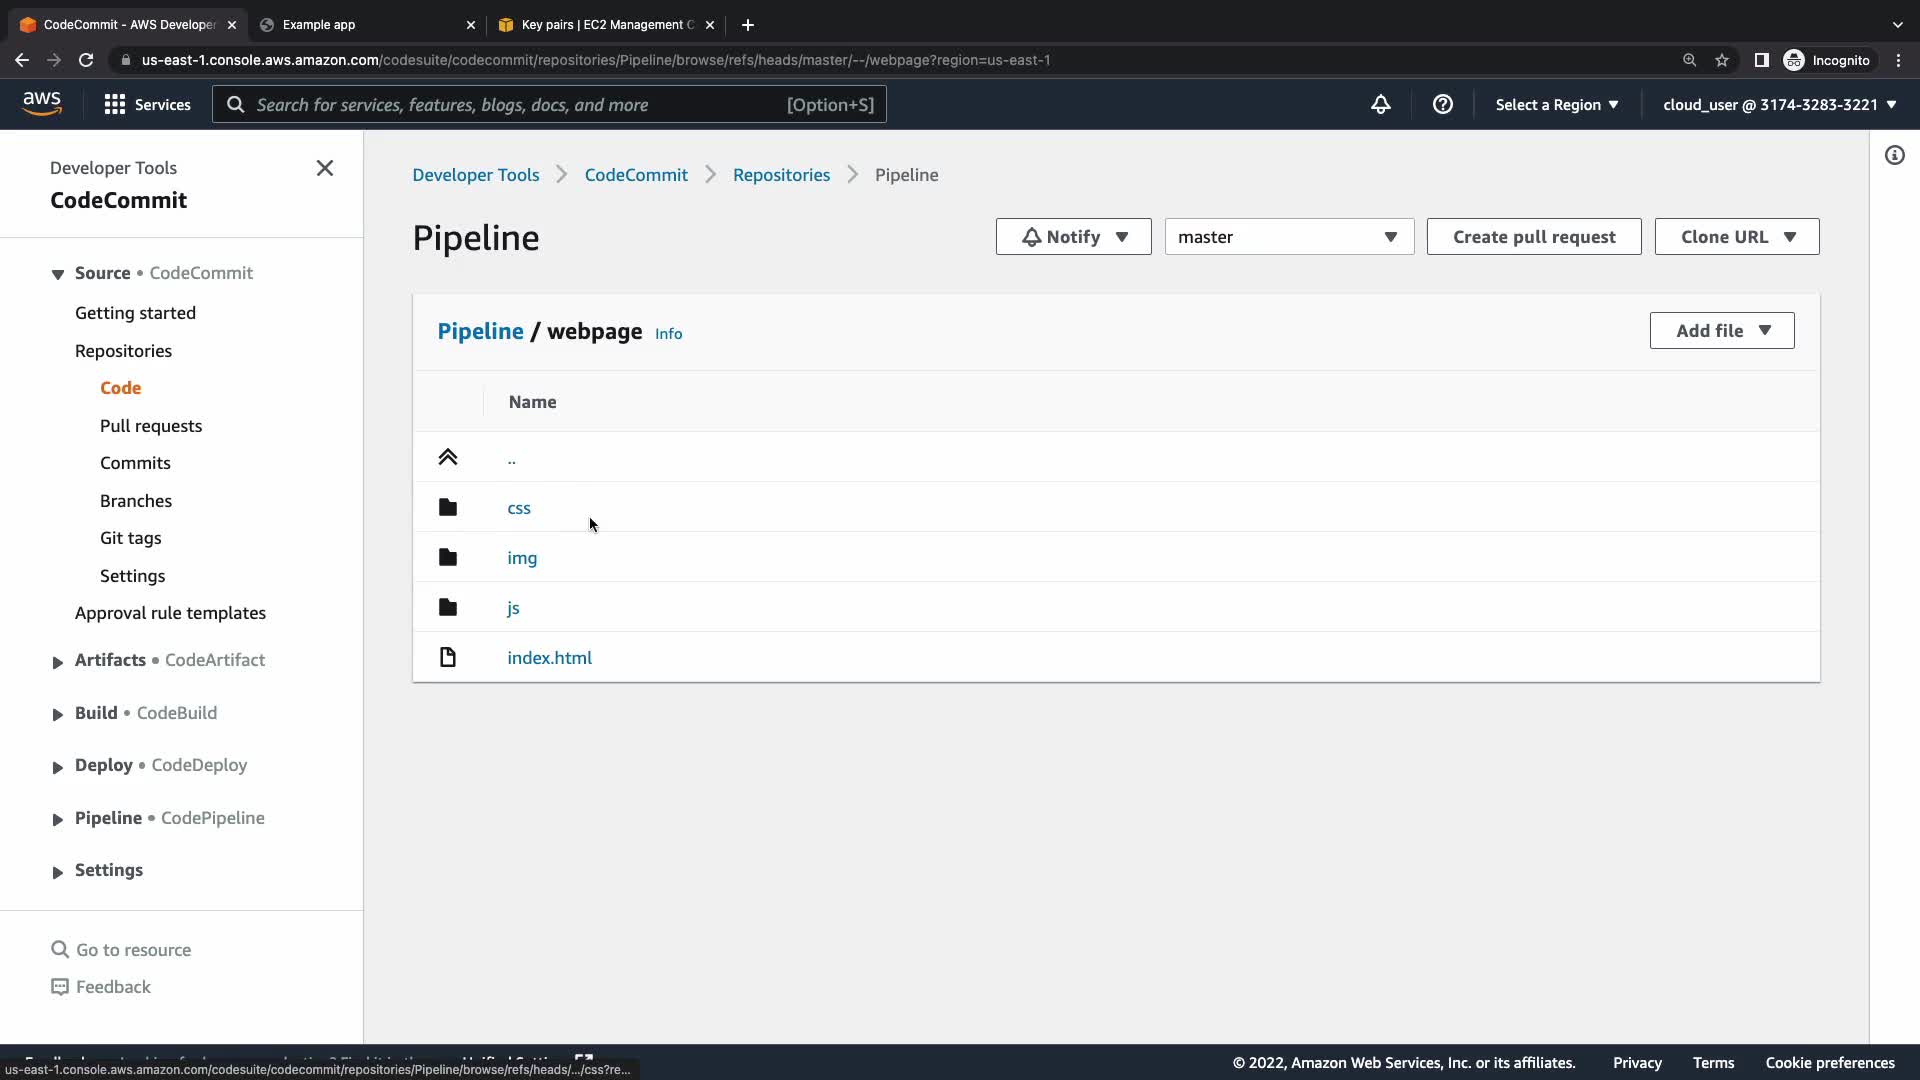The image size is (1920, 1080).
Task: Open the info panel icon at right edge
Action: [1894, 155]
